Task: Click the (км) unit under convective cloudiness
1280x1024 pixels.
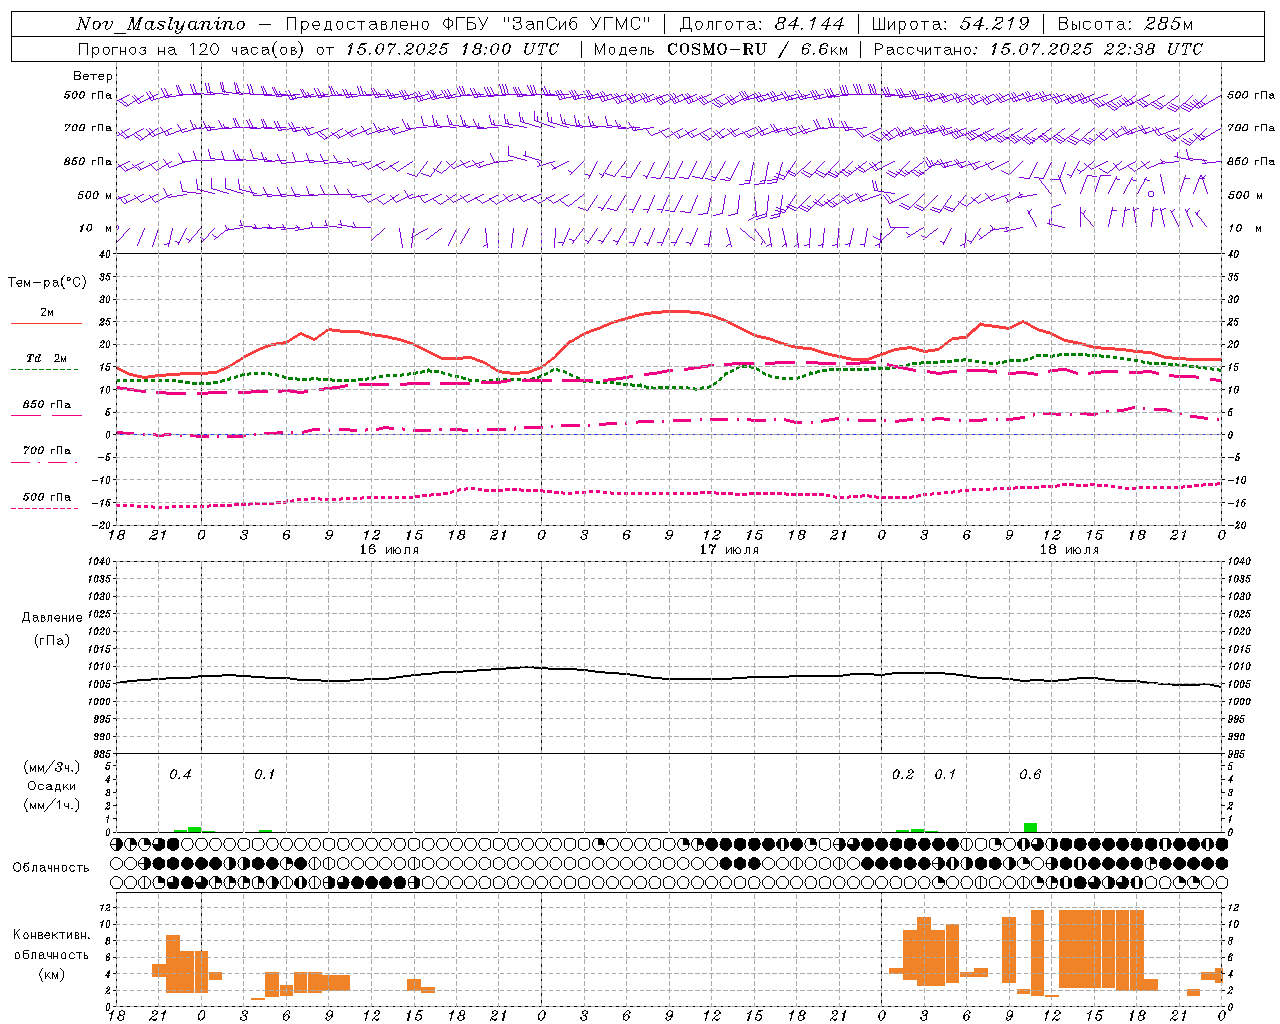Action: coord(51,973)
